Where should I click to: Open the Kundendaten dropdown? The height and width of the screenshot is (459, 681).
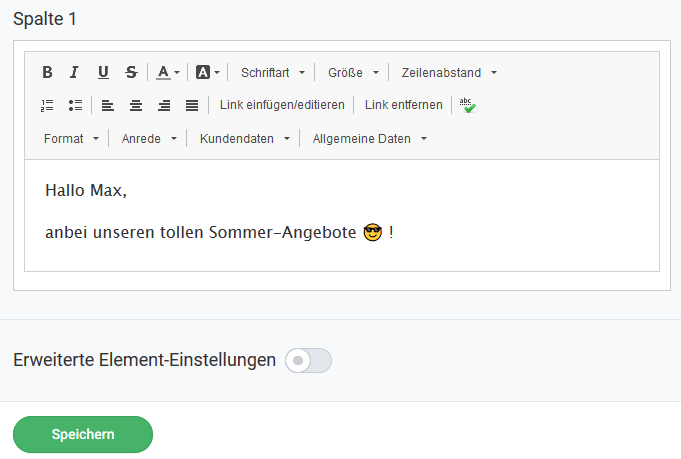coord(245,139)
